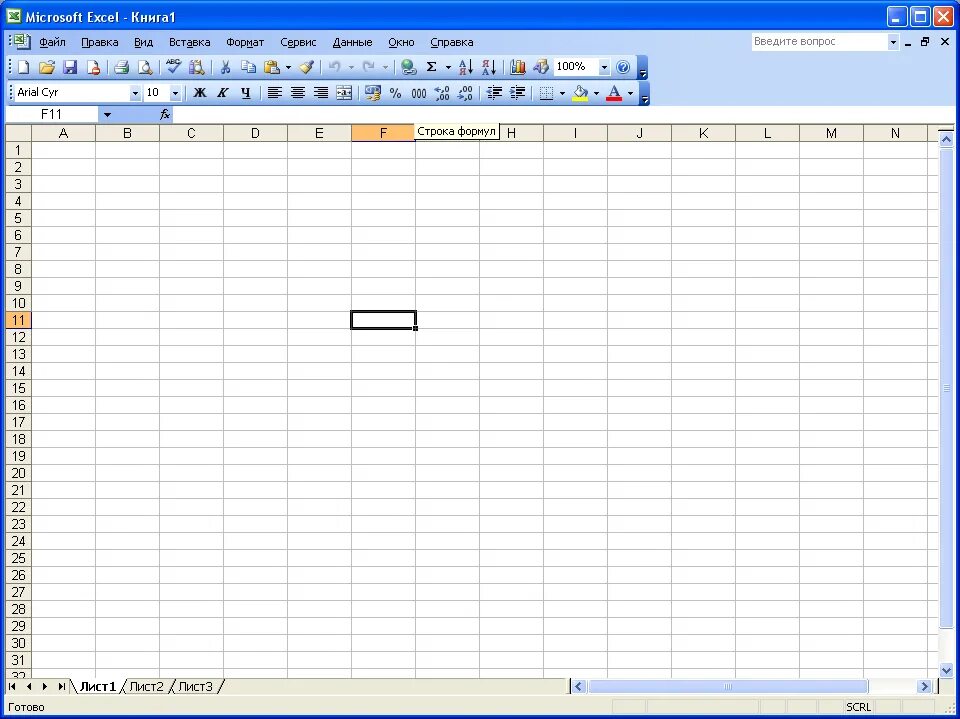960x719 pixels.
Task: Toggle underline (Ч) formatting
Action: point(246,92)
